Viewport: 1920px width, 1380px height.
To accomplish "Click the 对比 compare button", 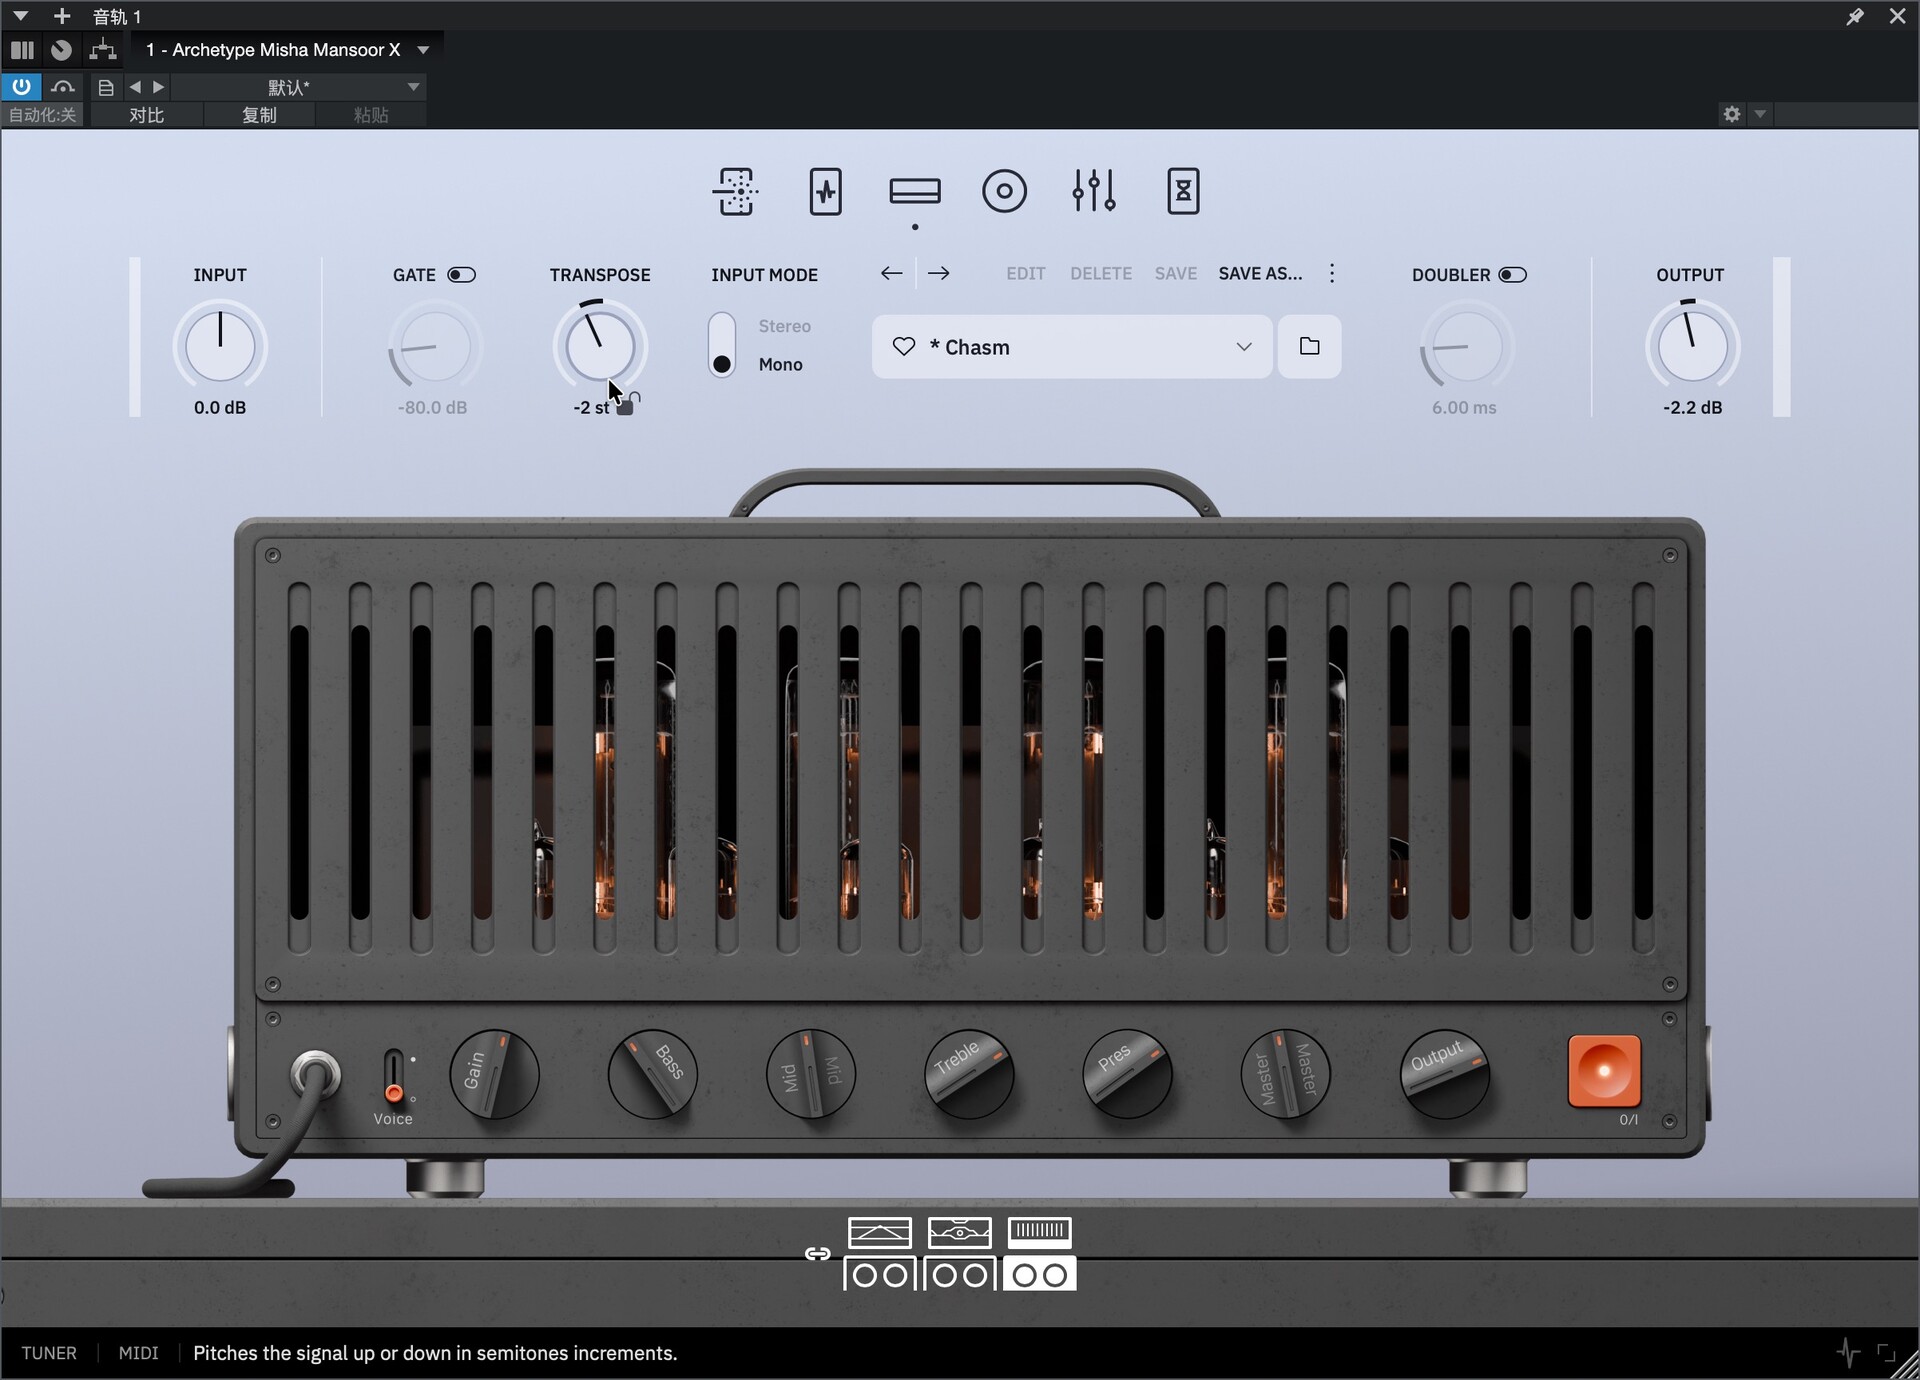I will point(146,115).
